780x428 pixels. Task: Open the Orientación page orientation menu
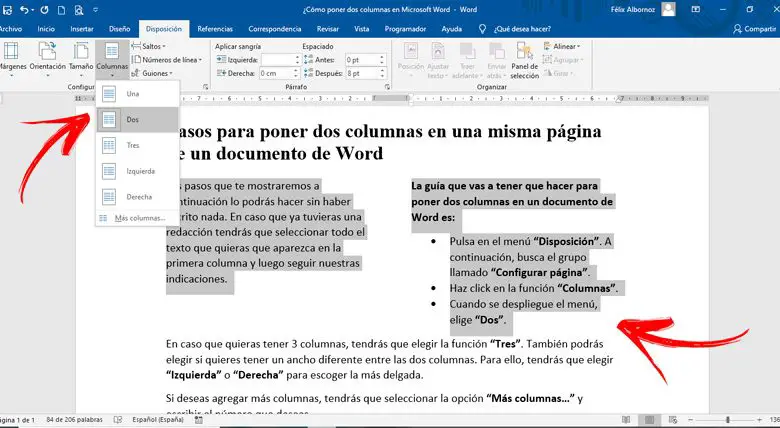[47, 60]
